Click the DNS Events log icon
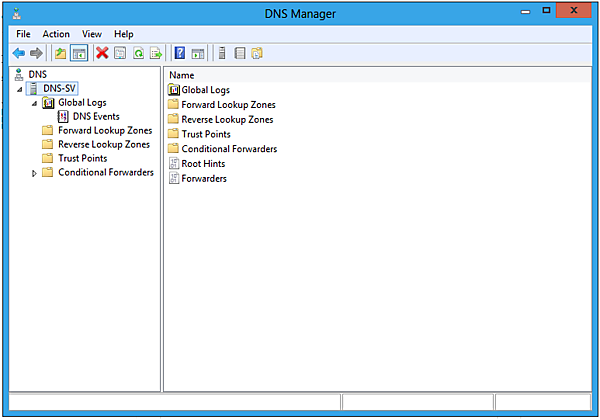 click(x=63, y=117)
